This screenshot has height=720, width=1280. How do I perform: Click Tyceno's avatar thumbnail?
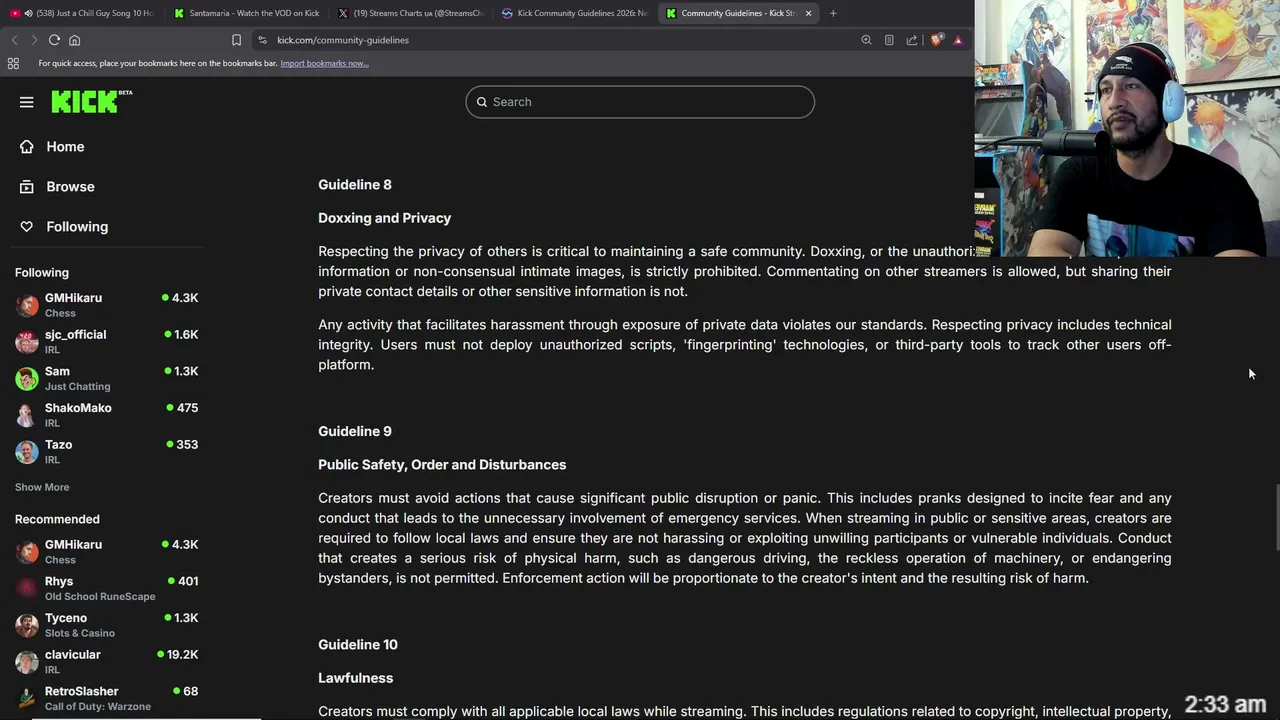tap(27, 625)
